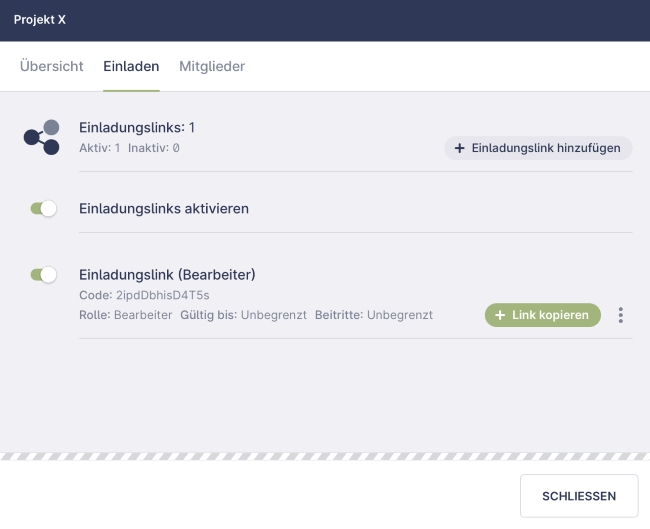Disable the Einladungslinks aktivieren switch
This screenshot has height=529, width=650.
[43, 209]
